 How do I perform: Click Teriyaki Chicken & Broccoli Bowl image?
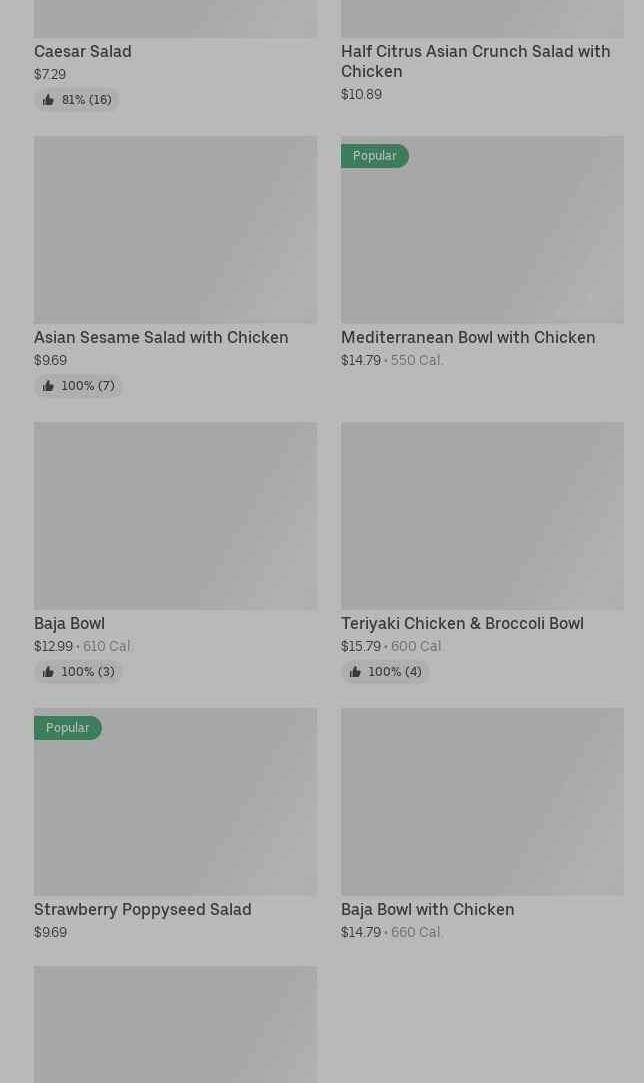pyautogui.click(x=482, y=515)
